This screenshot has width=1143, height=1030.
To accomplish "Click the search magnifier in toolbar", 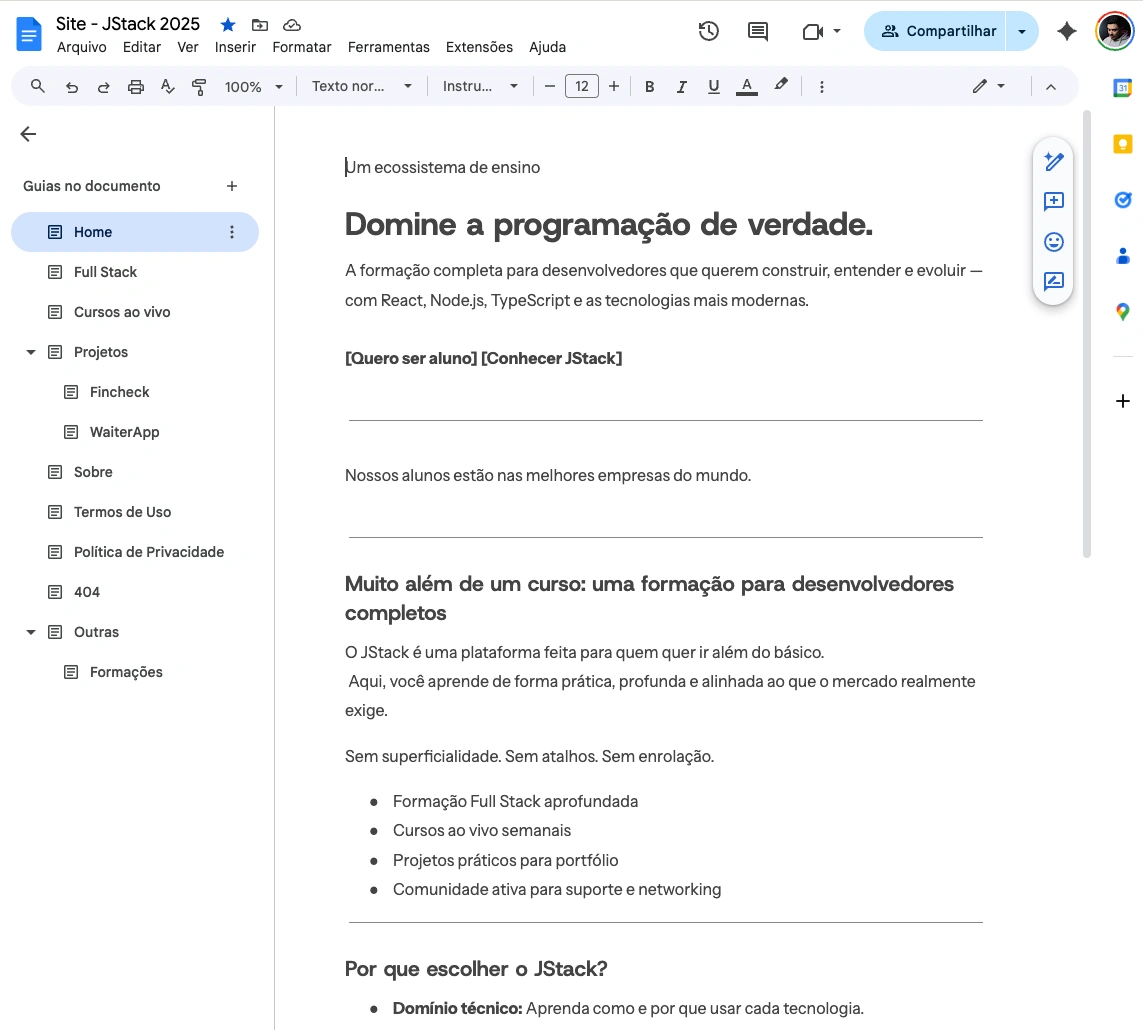I will [x=38, y=86].
